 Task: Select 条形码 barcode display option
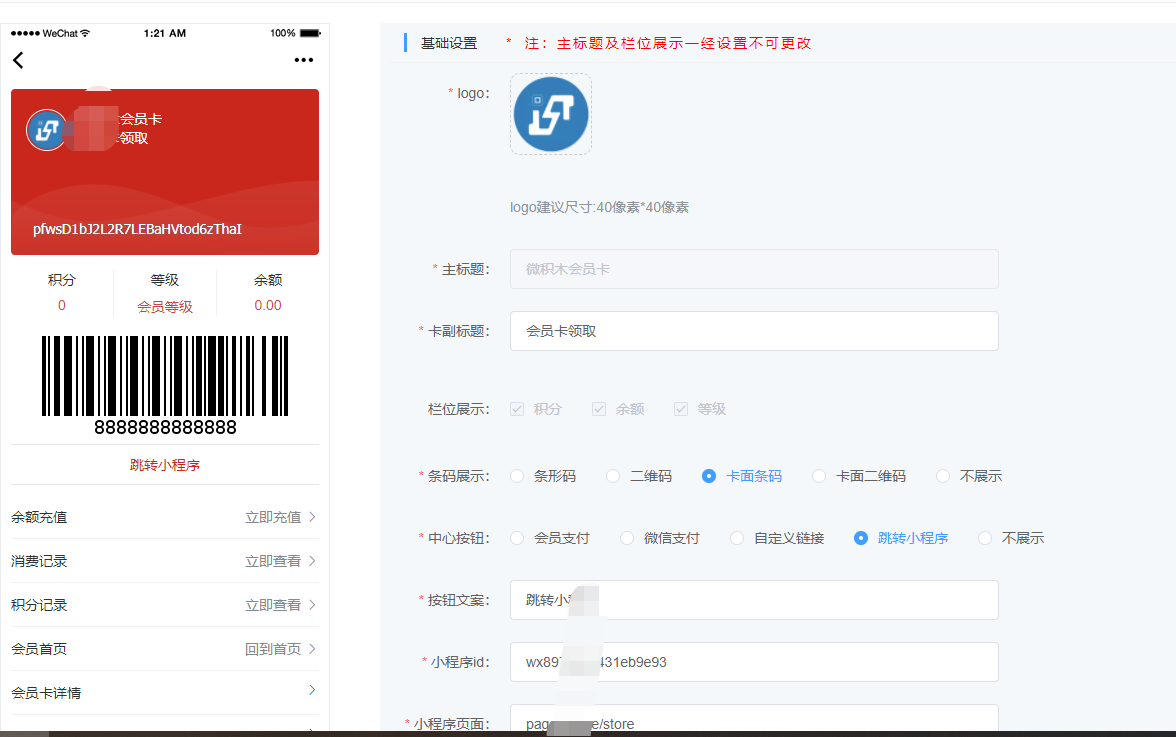pyautogui.click(x=517, y=476)
